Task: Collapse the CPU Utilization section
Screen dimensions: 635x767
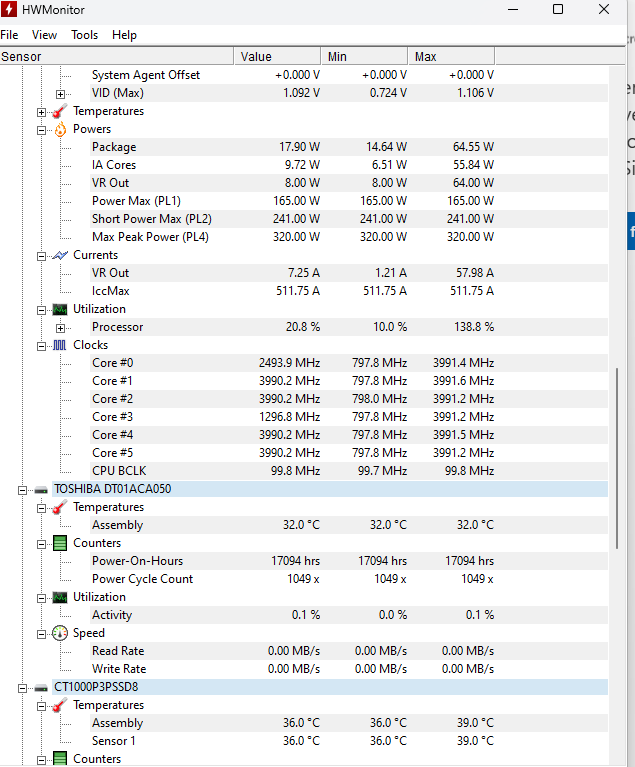Action: tap(42, 310)
